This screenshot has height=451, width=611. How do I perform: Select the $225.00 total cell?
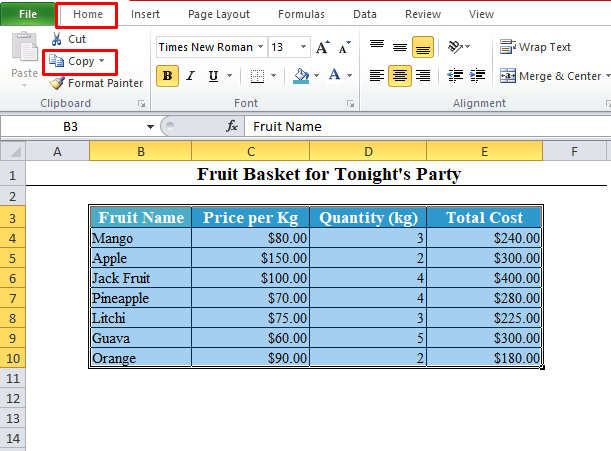click(x=484, y=318)
